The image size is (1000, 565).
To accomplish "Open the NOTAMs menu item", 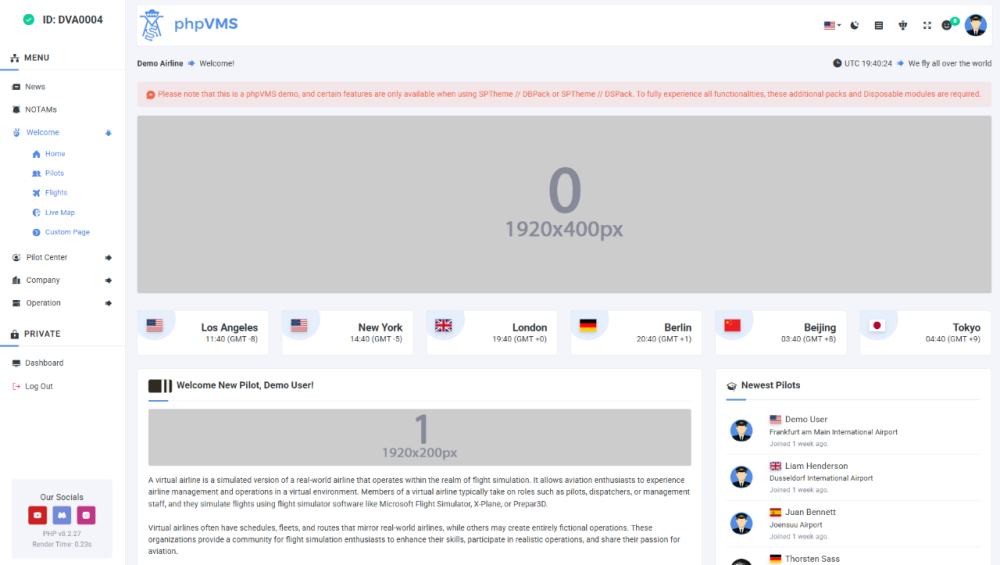I will tap(41, 109).
